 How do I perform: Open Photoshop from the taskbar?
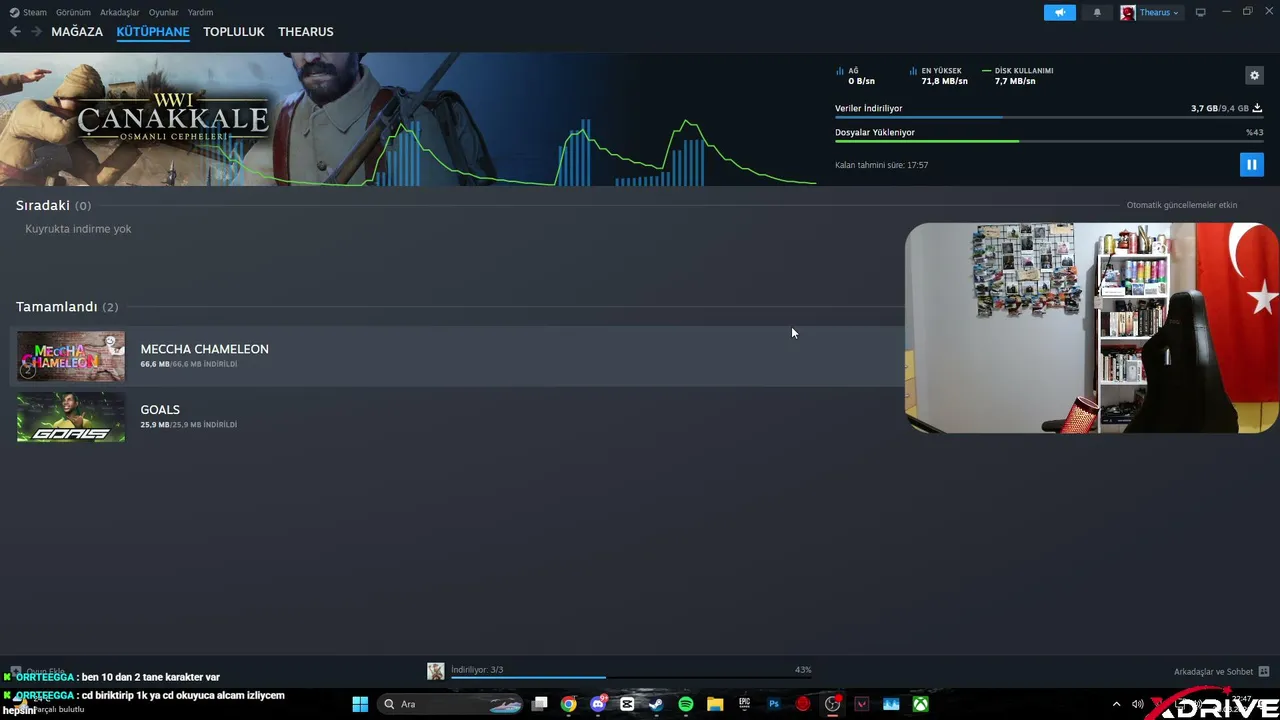[x=774, y=704]
